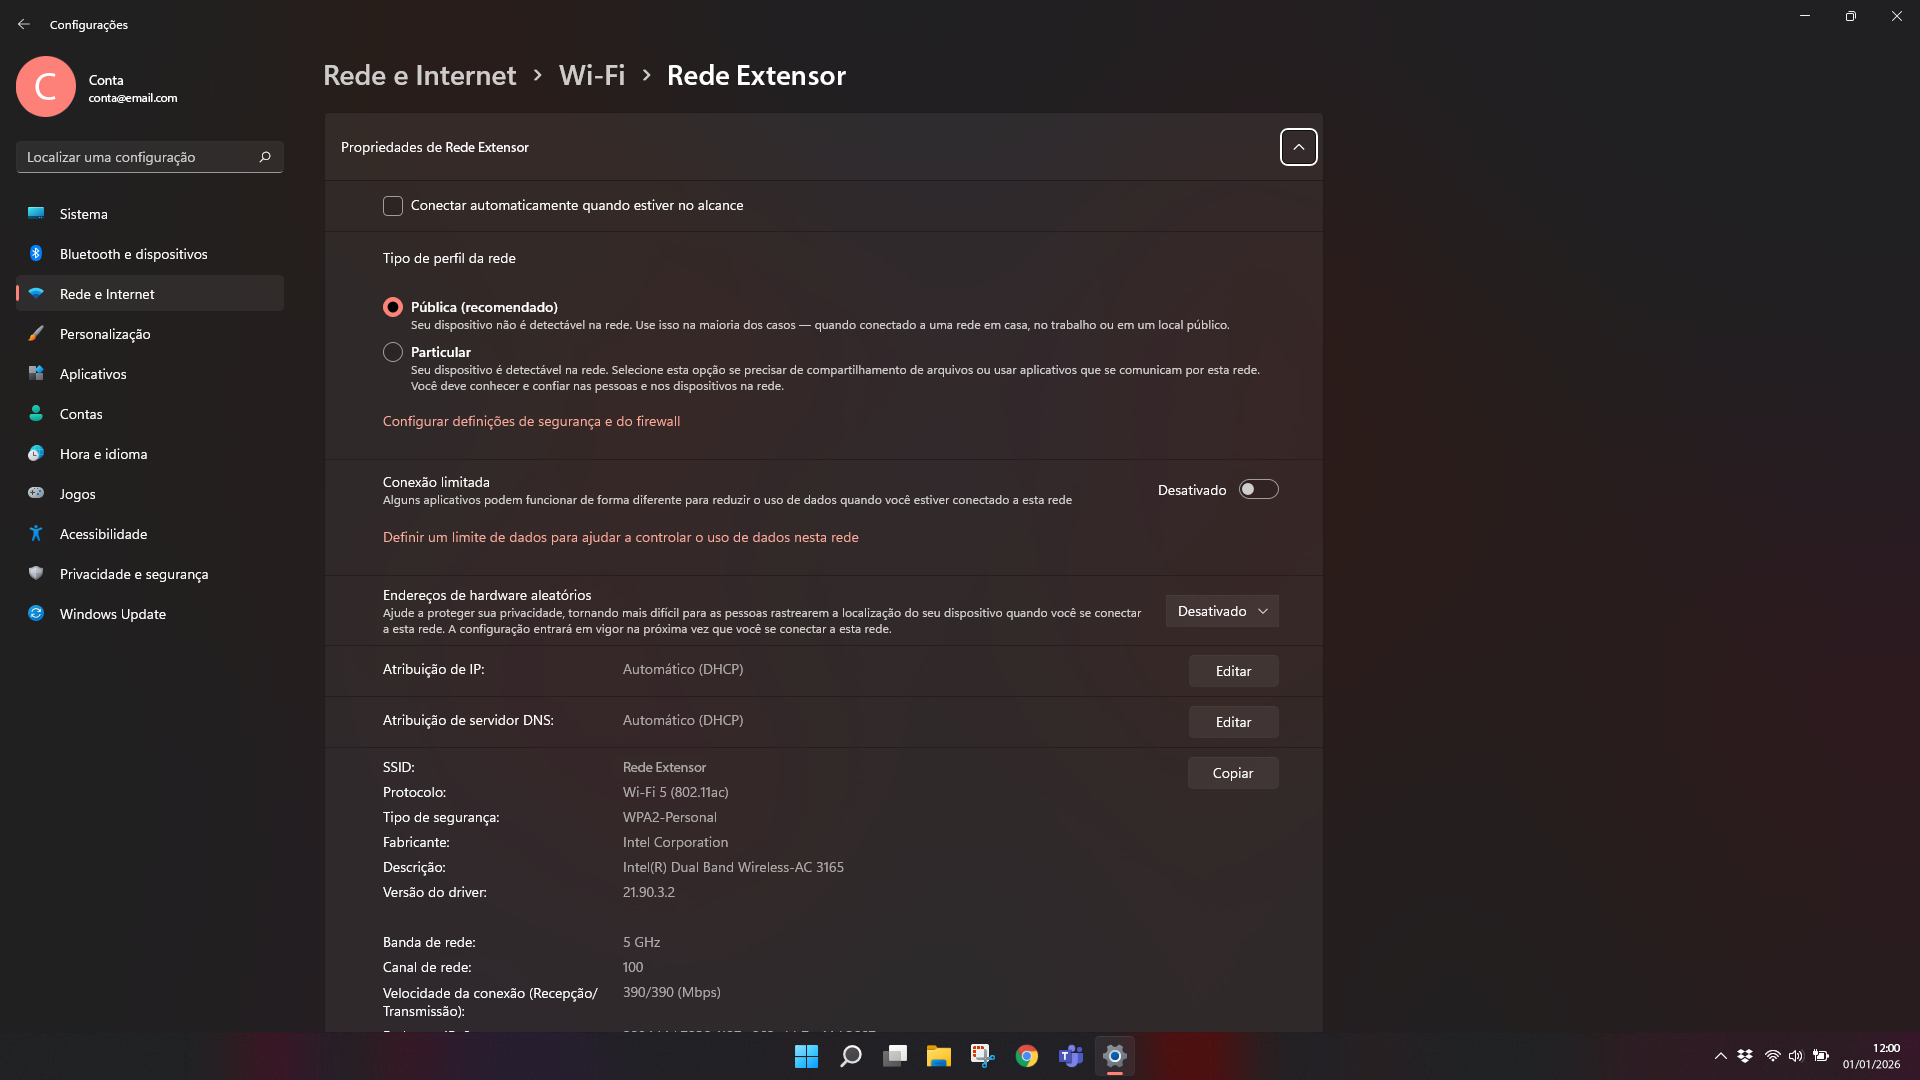Click the back arrow in Configurações

pyautogui.click(x=24, y=24)
